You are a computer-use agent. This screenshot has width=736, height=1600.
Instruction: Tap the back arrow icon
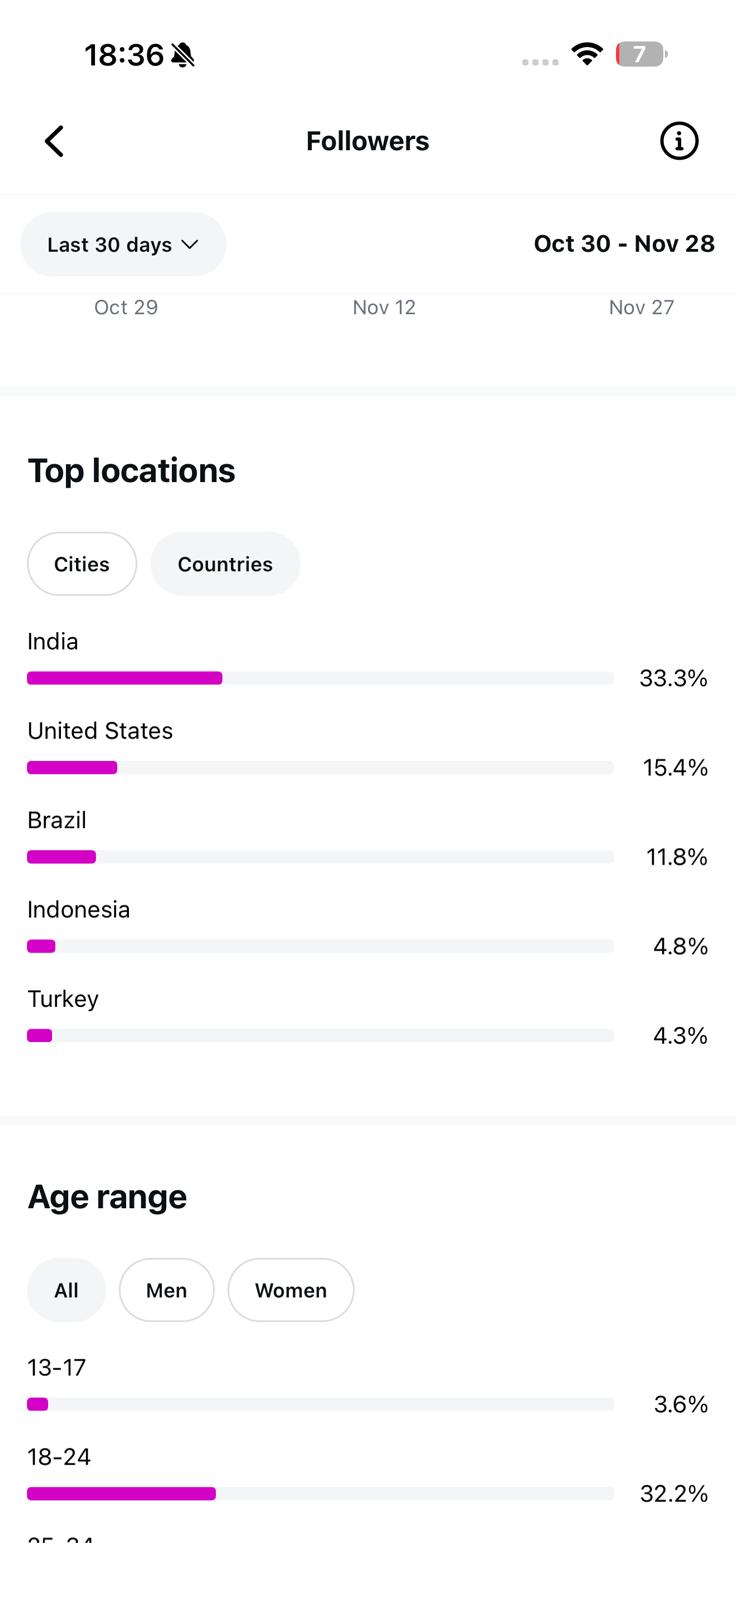55,141
